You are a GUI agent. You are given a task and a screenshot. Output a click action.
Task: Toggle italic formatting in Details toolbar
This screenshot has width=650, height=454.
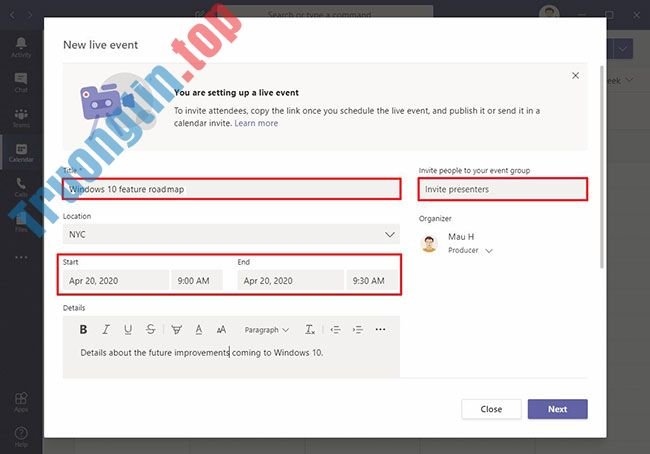click(x=106, y=330)
